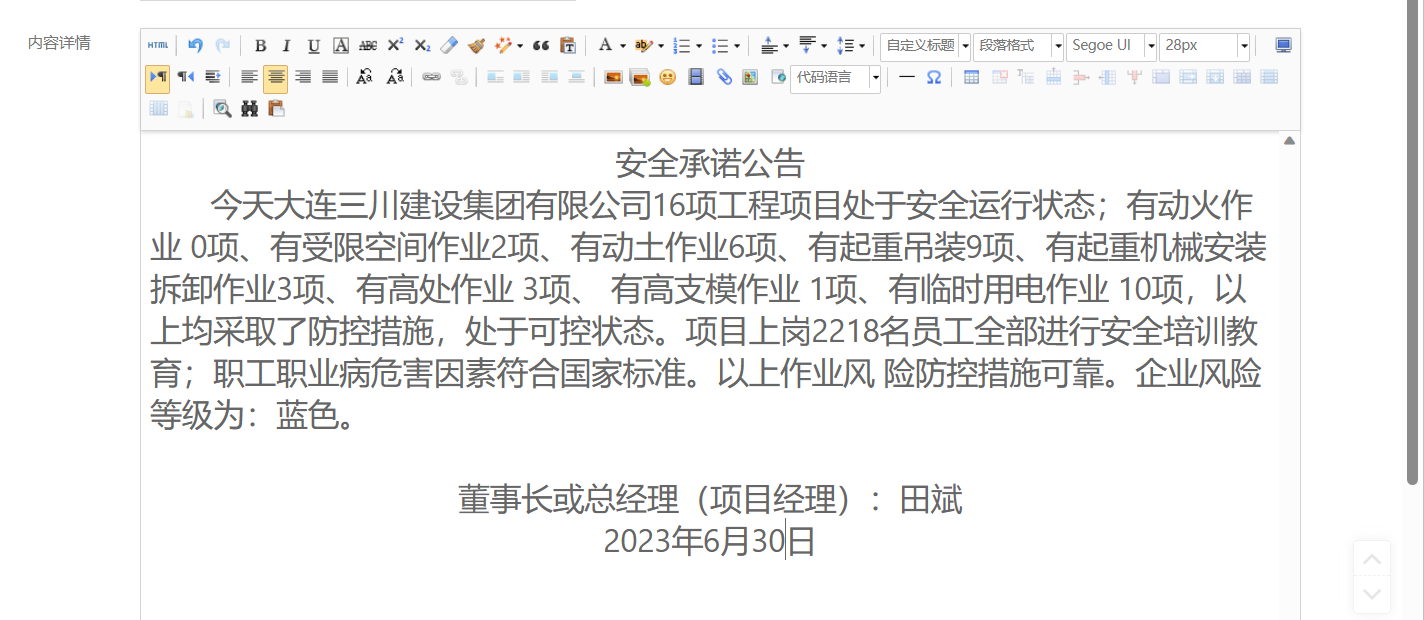
Task: Paste as plain text
Action: (569, 45)
